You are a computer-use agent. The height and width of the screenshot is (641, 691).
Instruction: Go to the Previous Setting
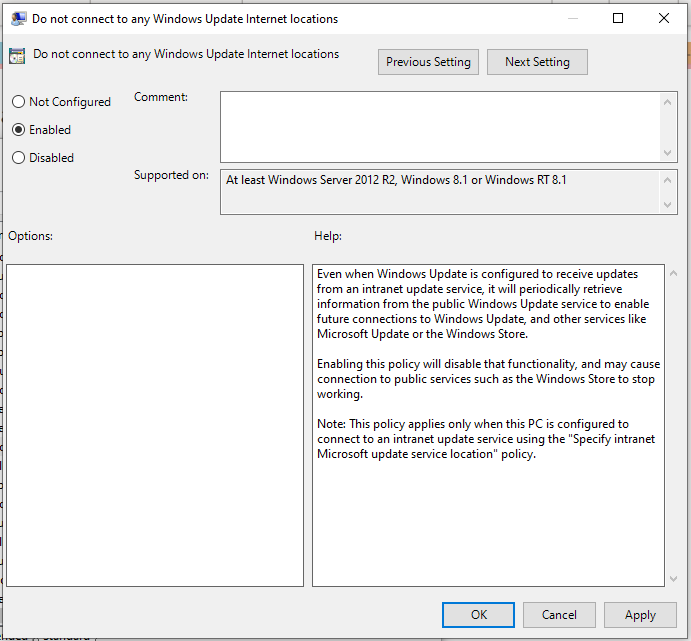pyautogui.click(x=428, y=62)
